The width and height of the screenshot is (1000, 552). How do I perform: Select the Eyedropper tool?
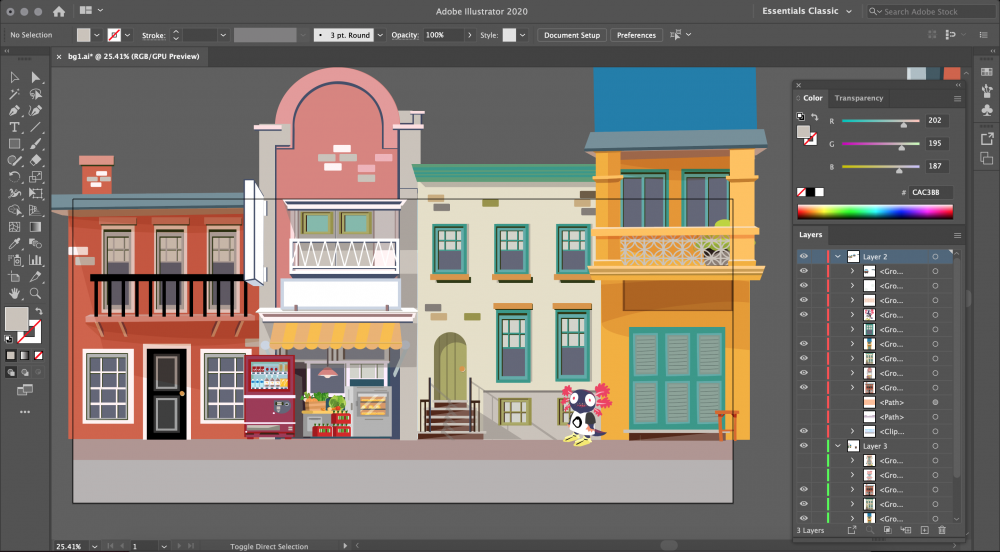[x=14, y=243]
